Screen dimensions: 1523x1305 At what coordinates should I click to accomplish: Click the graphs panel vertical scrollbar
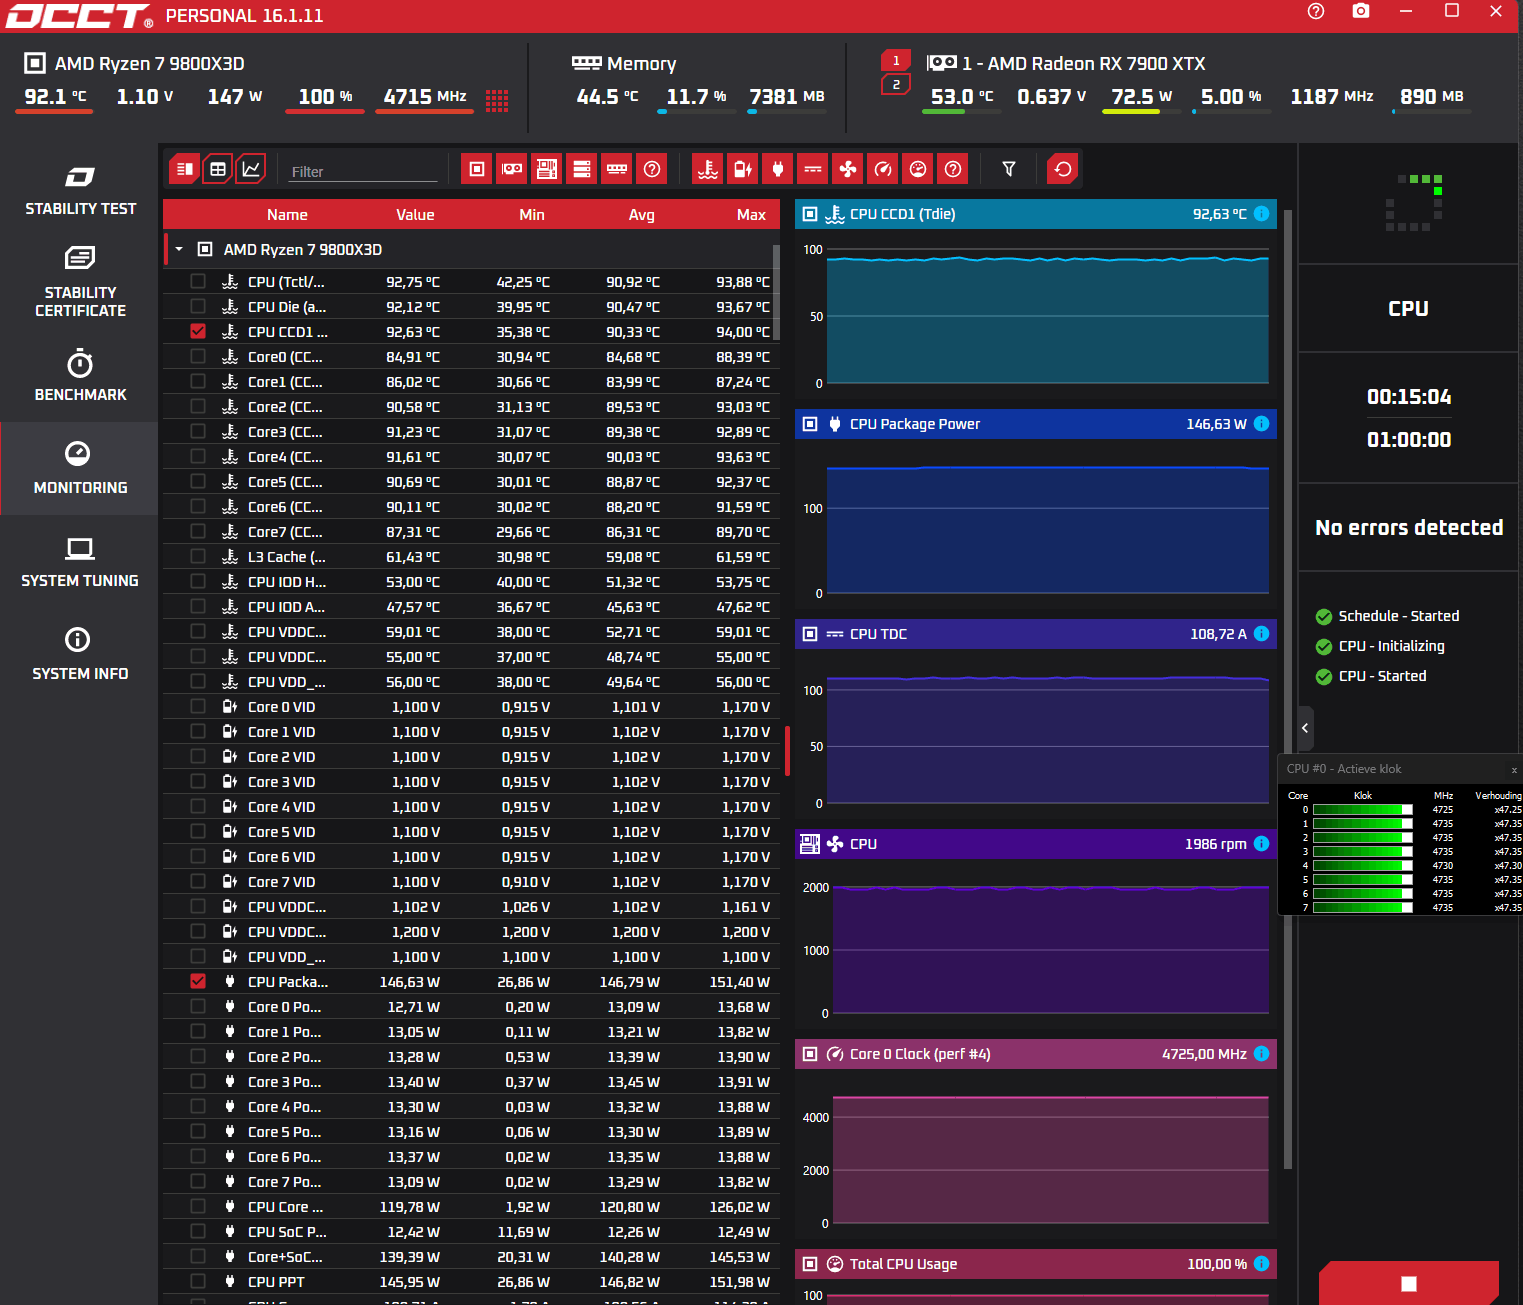[x=1287, y=690]
